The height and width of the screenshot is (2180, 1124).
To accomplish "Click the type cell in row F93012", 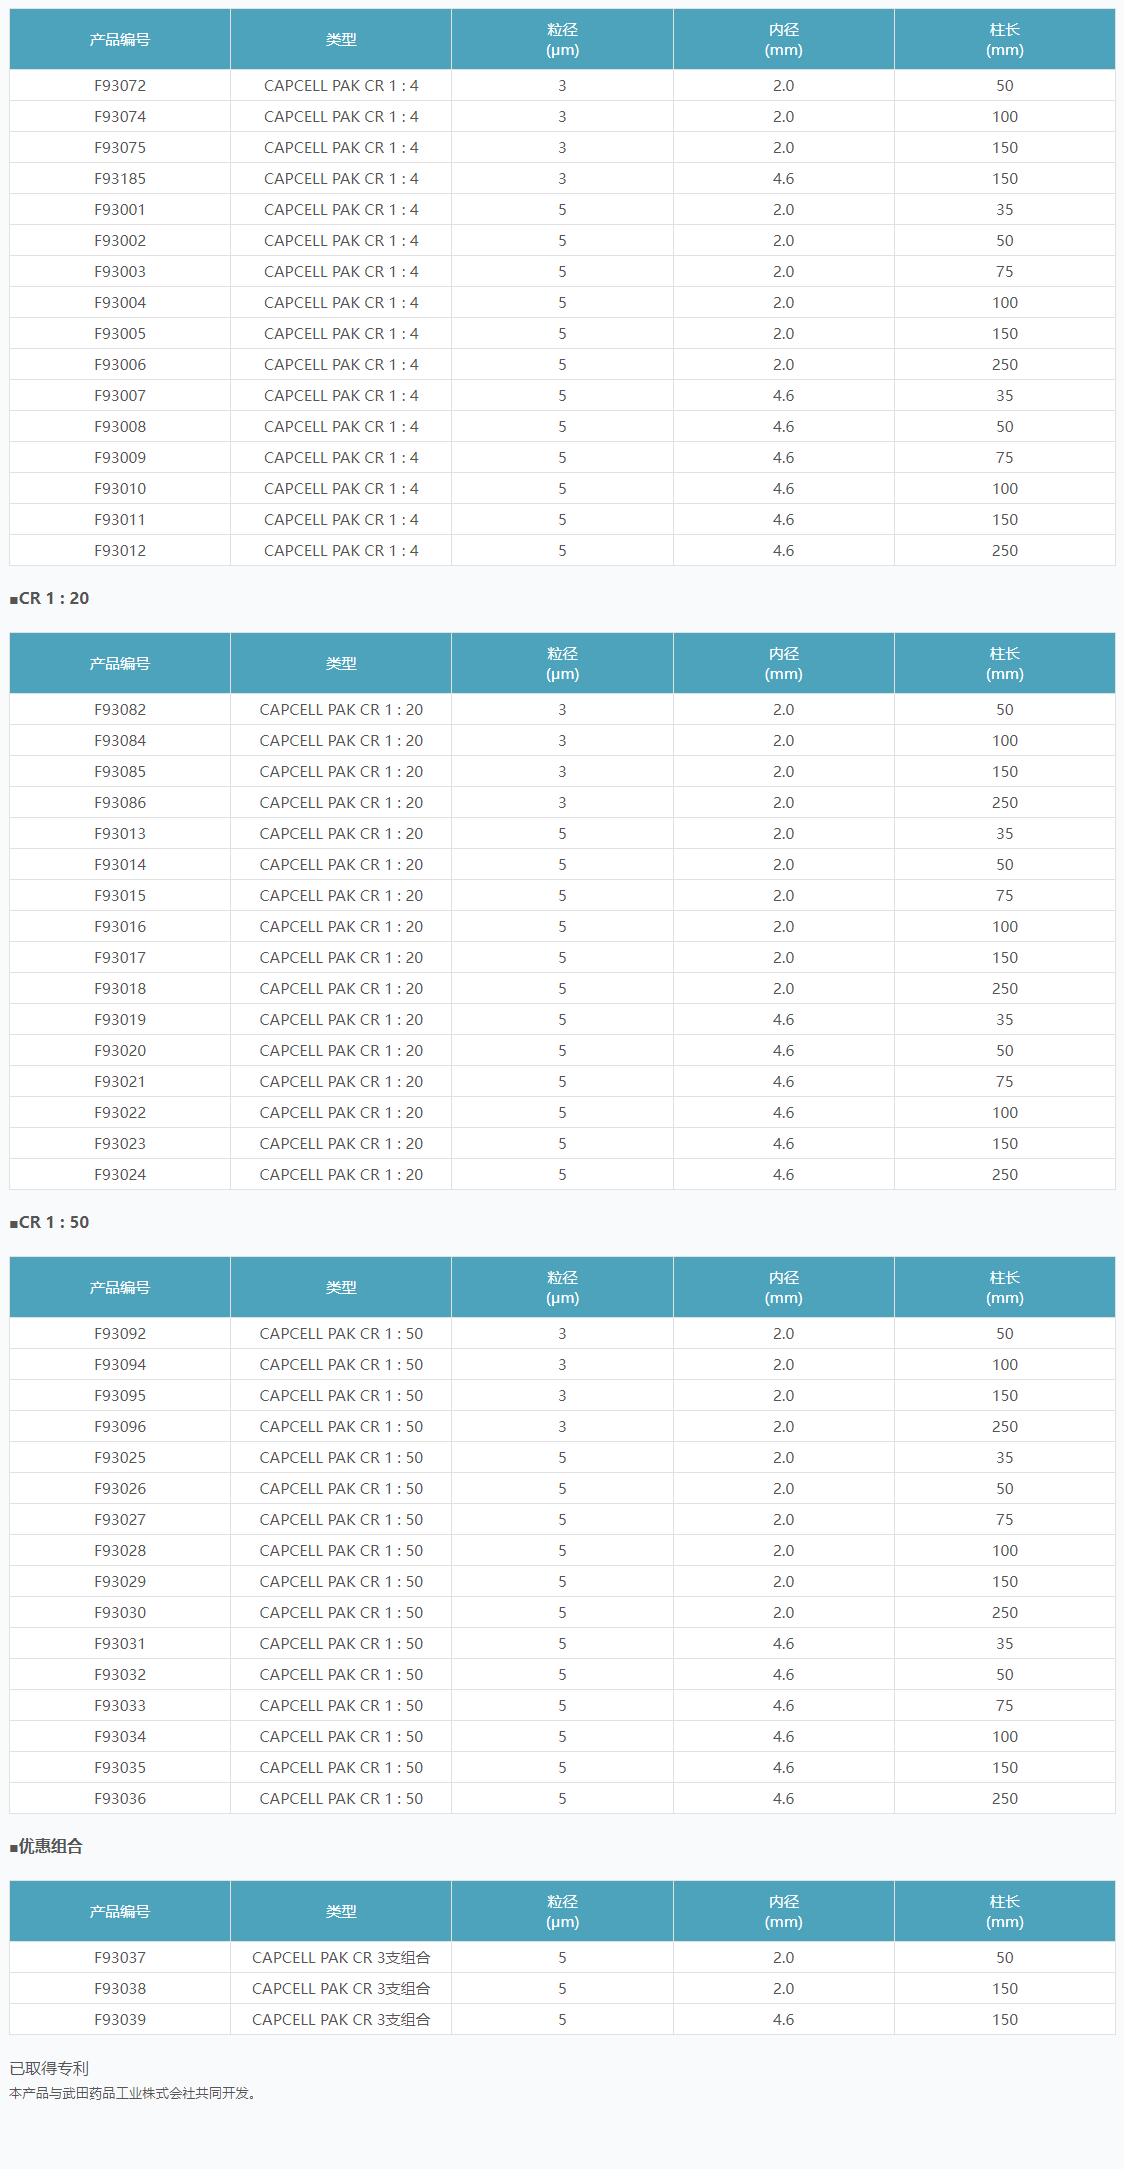I will click(x=341, y=551).
